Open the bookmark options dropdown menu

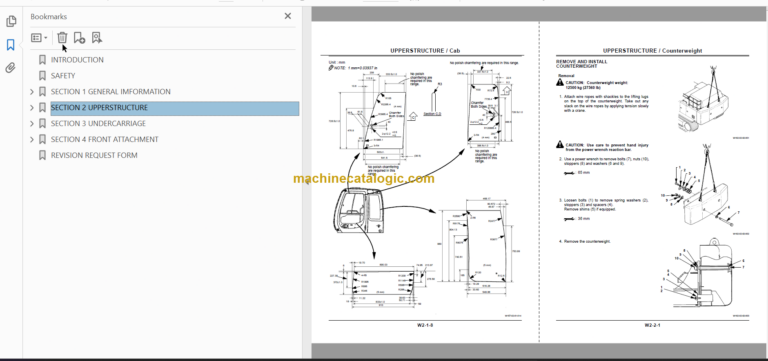tap(39, 38)
